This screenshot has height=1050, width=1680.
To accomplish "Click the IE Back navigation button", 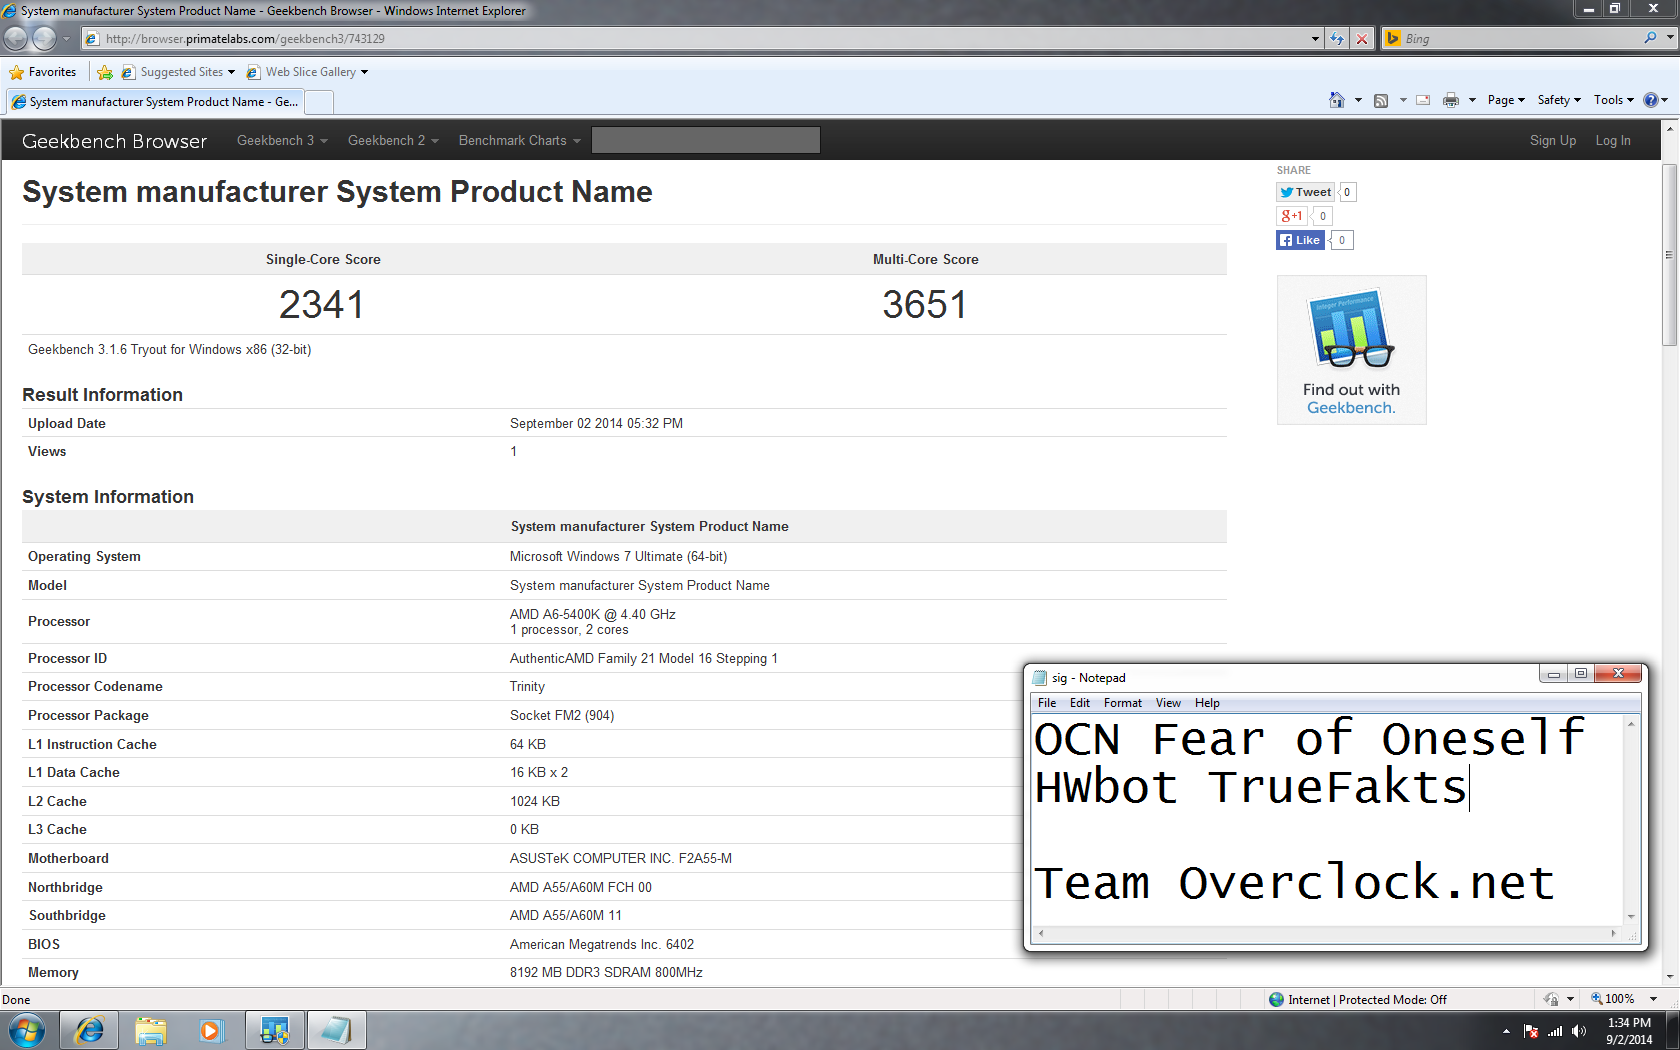I will (16, 38).
